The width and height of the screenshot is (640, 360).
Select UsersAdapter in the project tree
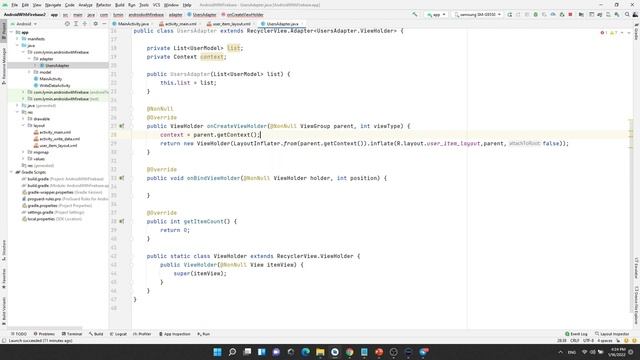coord(57,66)
